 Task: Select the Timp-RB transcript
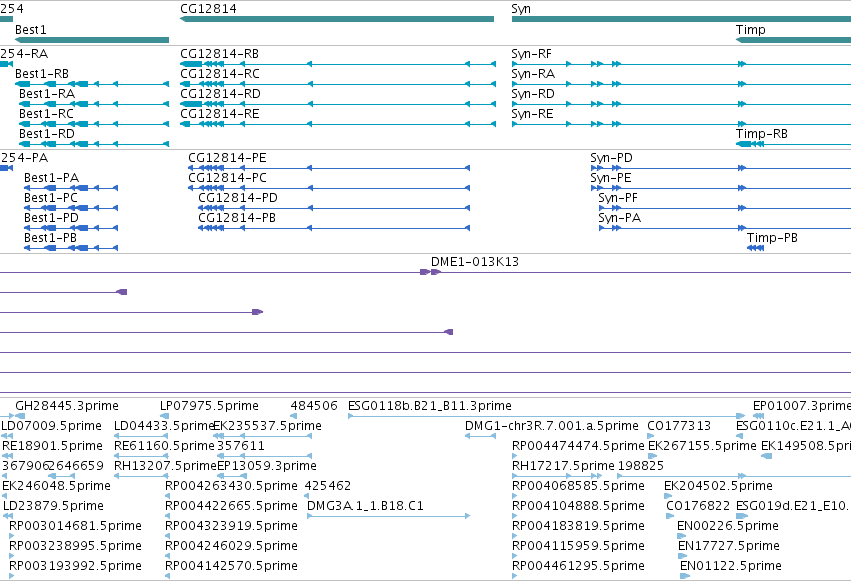point(793,144)
